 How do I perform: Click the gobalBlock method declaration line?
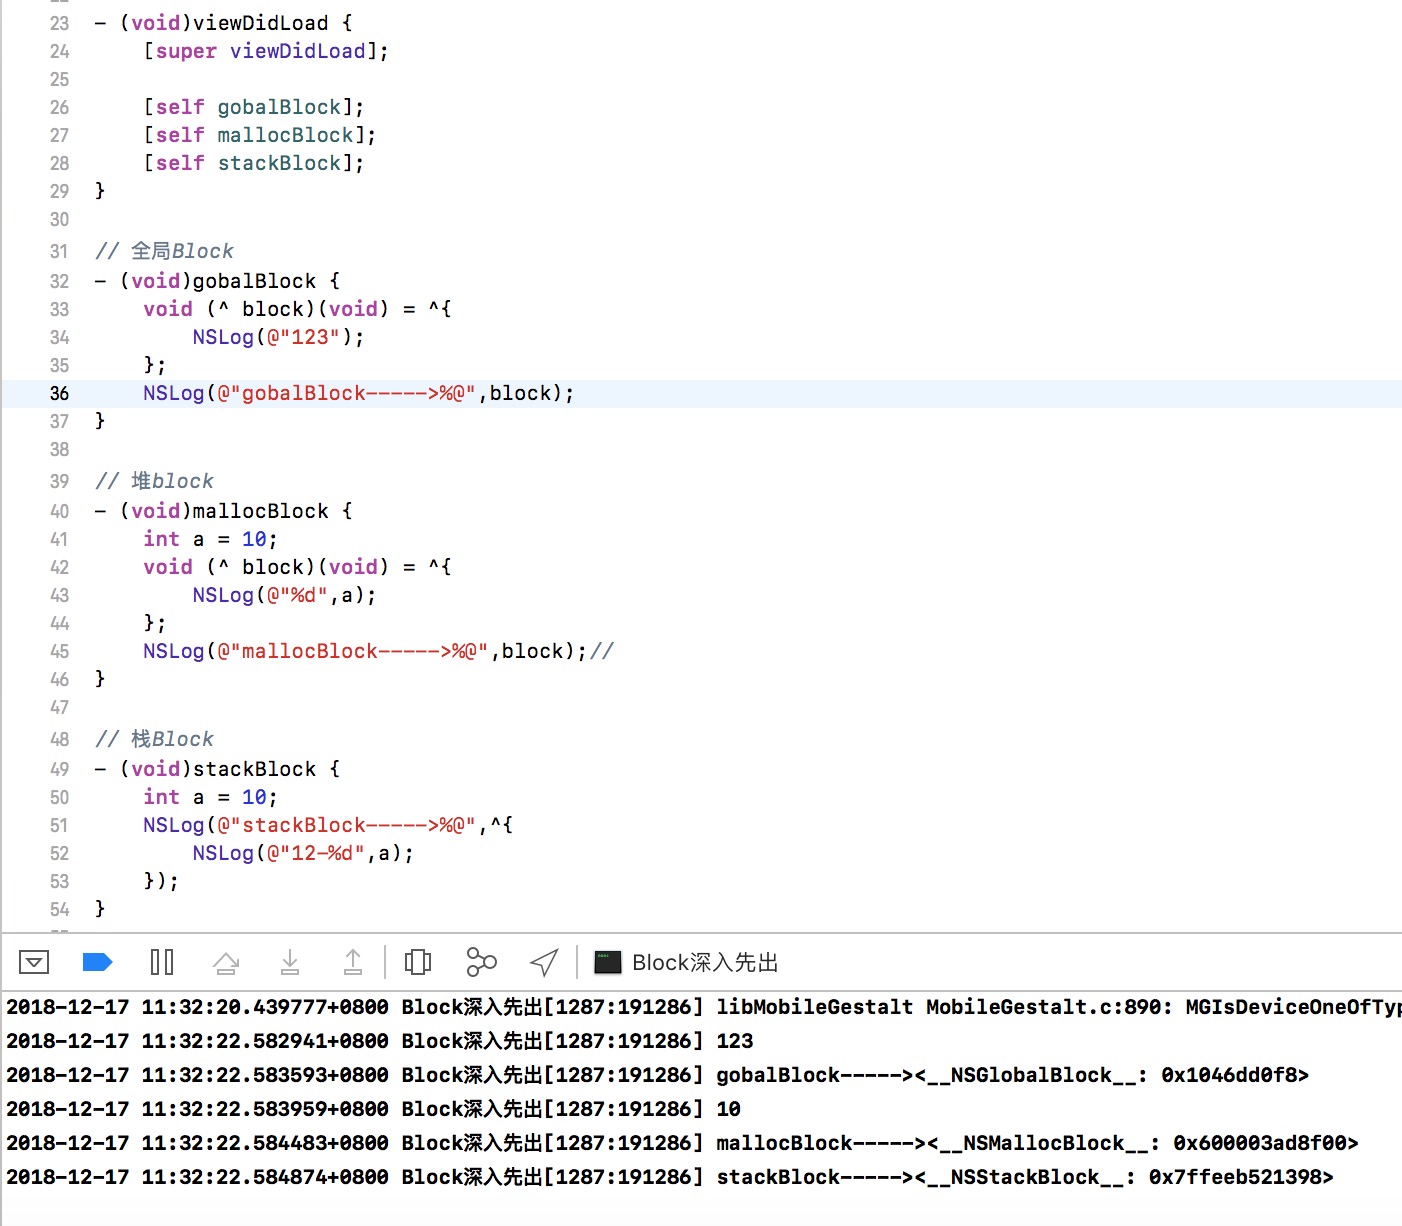click(217, 281)
